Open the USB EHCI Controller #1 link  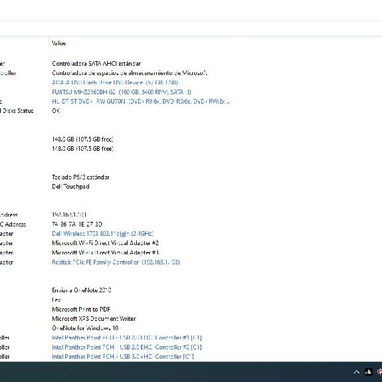[127, 338]
